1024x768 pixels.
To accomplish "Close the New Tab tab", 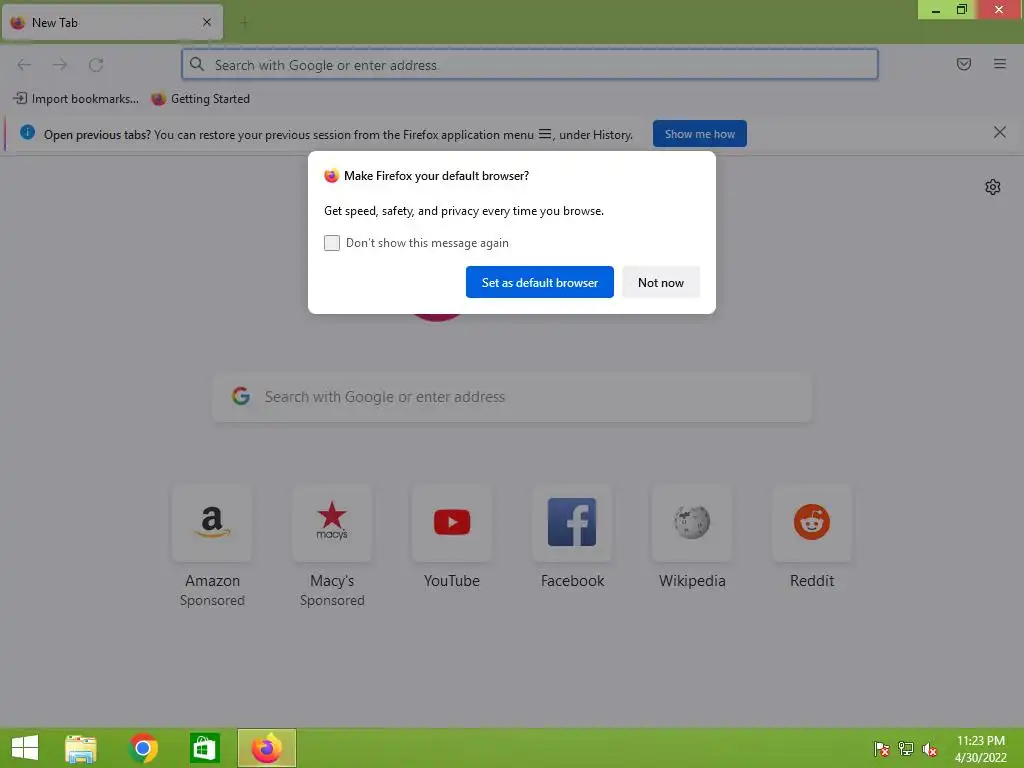I will pos(207,22).
